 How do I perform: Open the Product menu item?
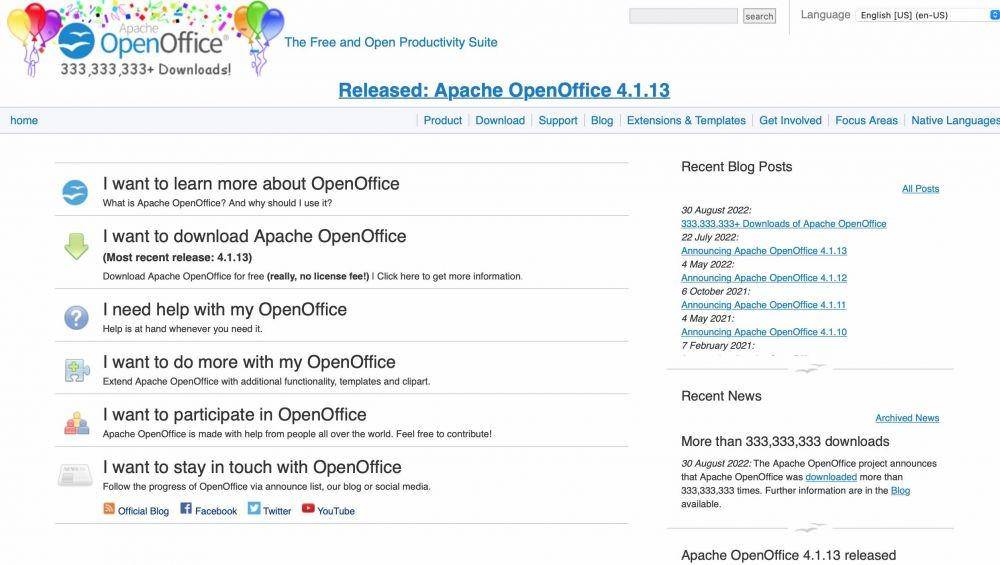[443, 121]
